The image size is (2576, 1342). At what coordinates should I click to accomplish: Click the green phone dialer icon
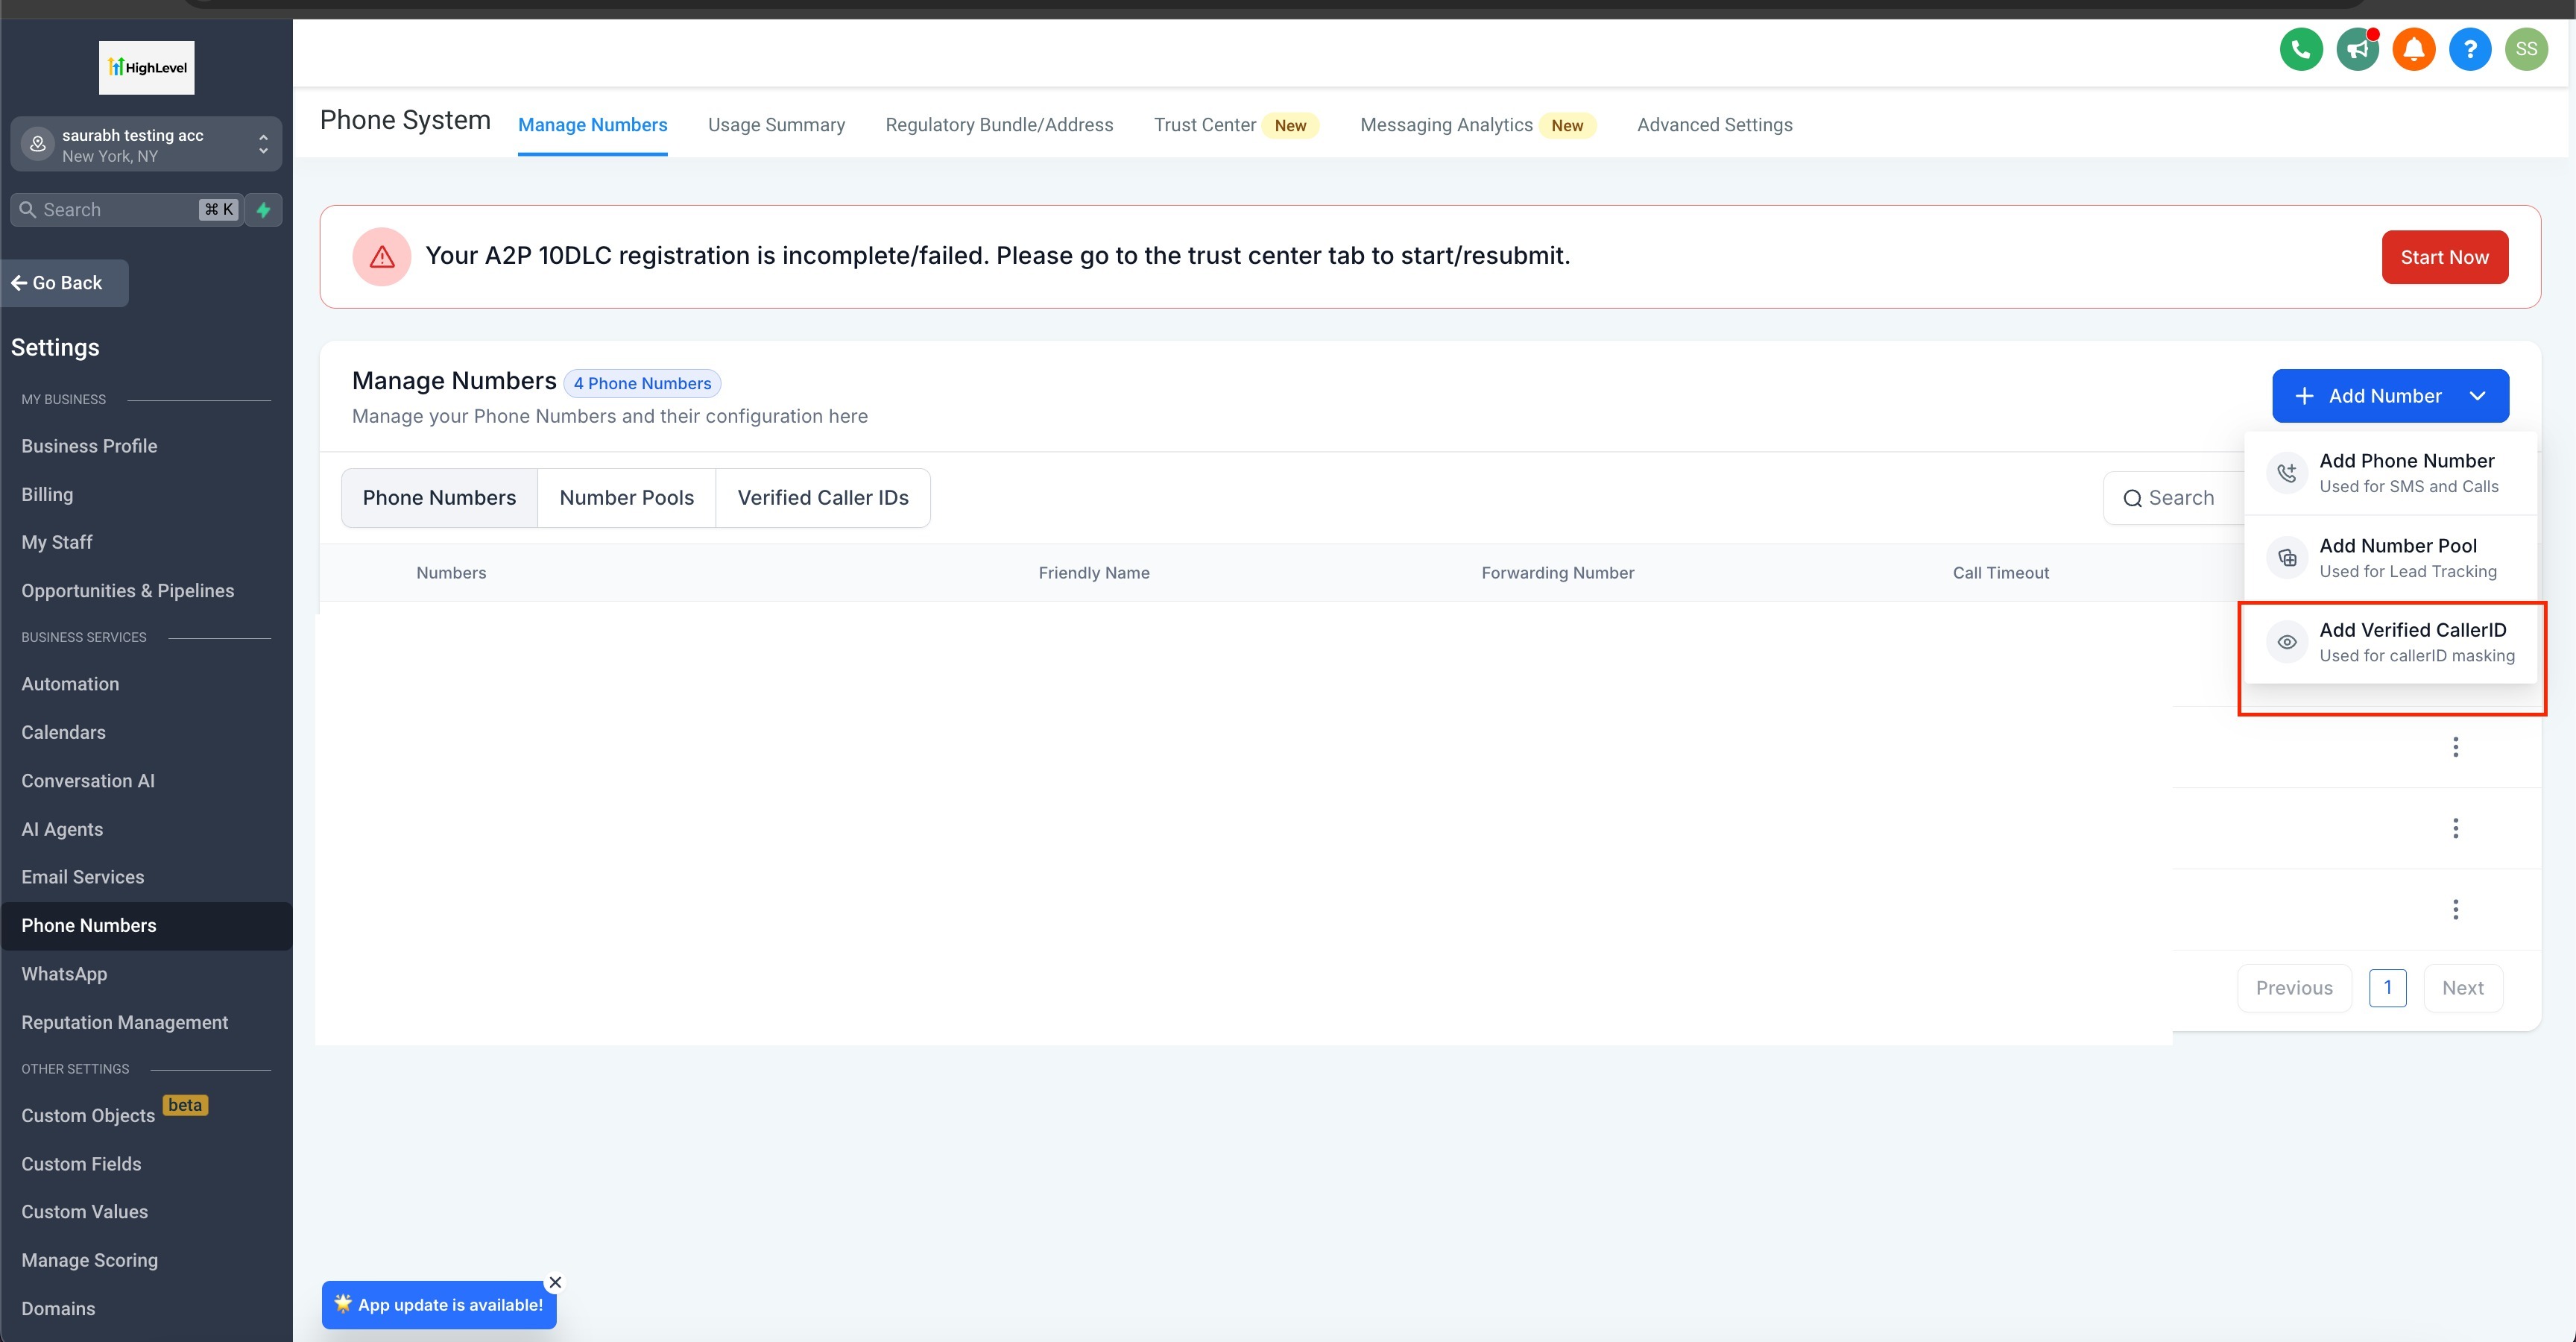tap(2300, 49)
